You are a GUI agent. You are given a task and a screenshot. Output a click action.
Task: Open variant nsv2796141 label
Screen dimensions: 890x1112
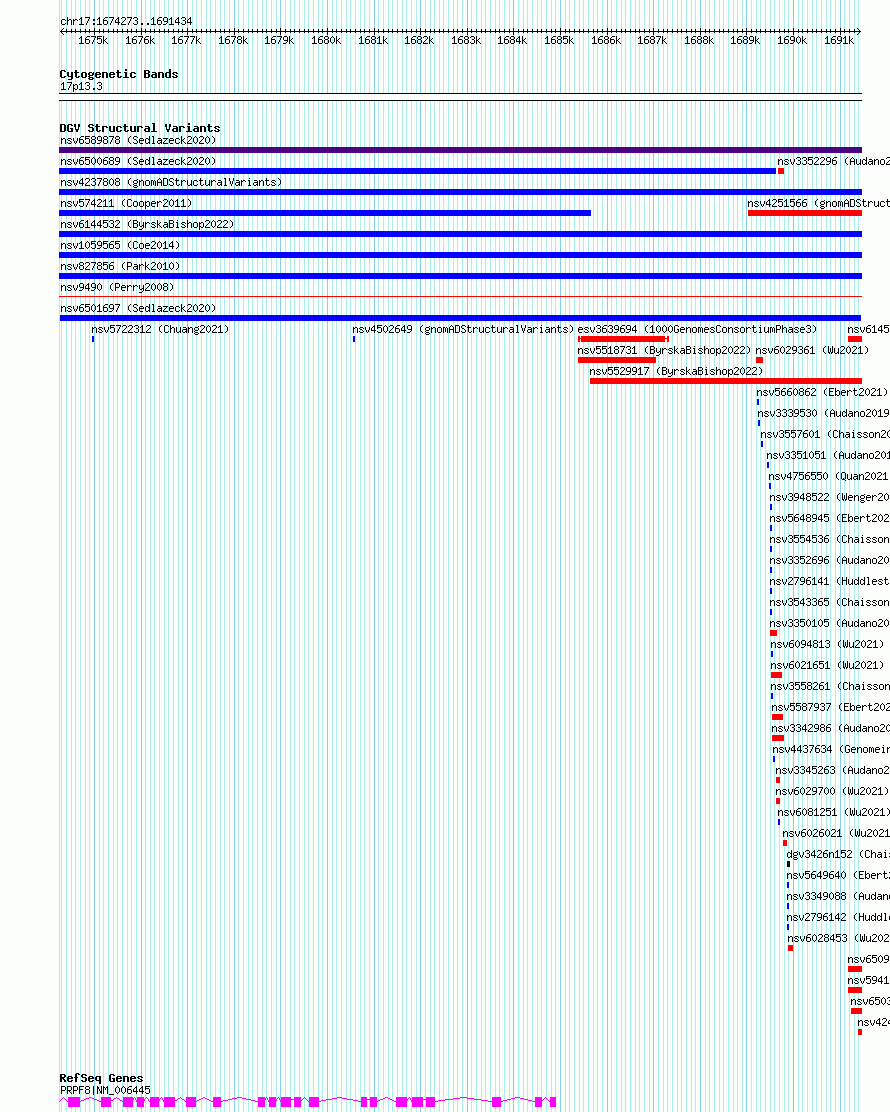[x=829, y=582]
